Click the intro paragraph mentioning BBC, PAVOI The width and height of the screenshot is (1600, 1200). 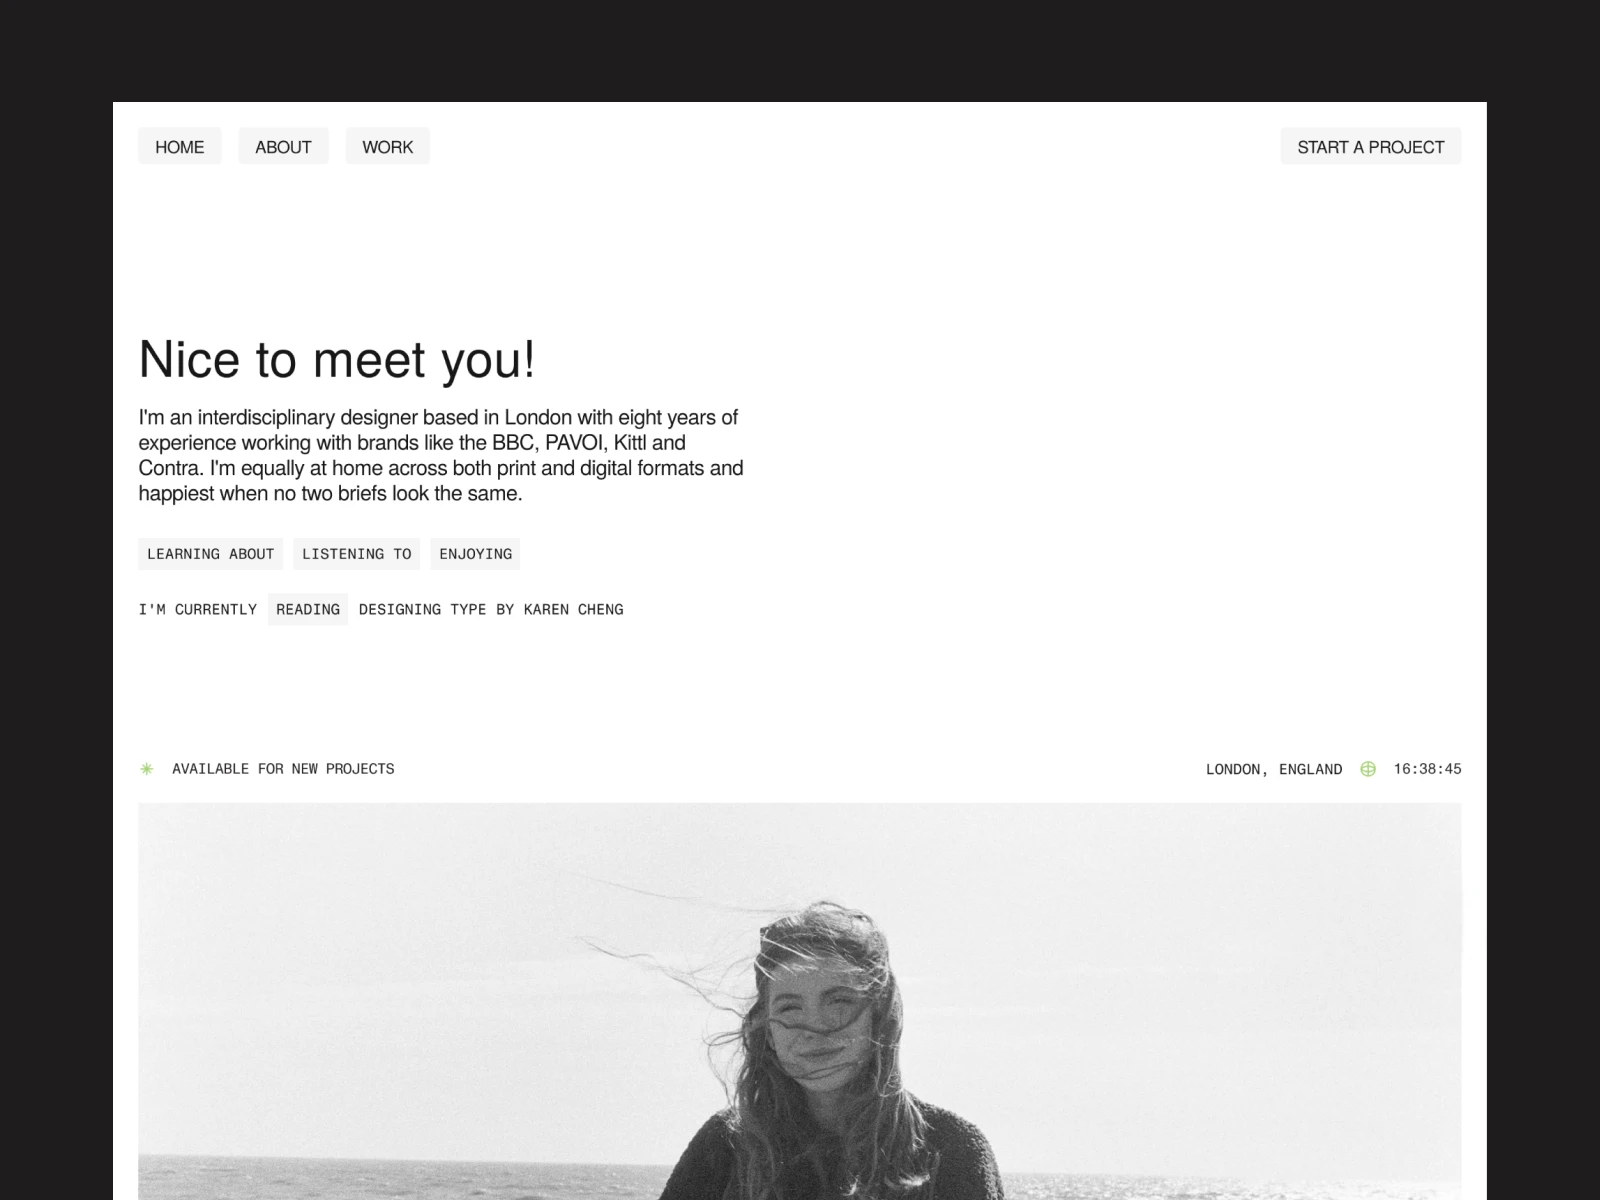point(441,455)
